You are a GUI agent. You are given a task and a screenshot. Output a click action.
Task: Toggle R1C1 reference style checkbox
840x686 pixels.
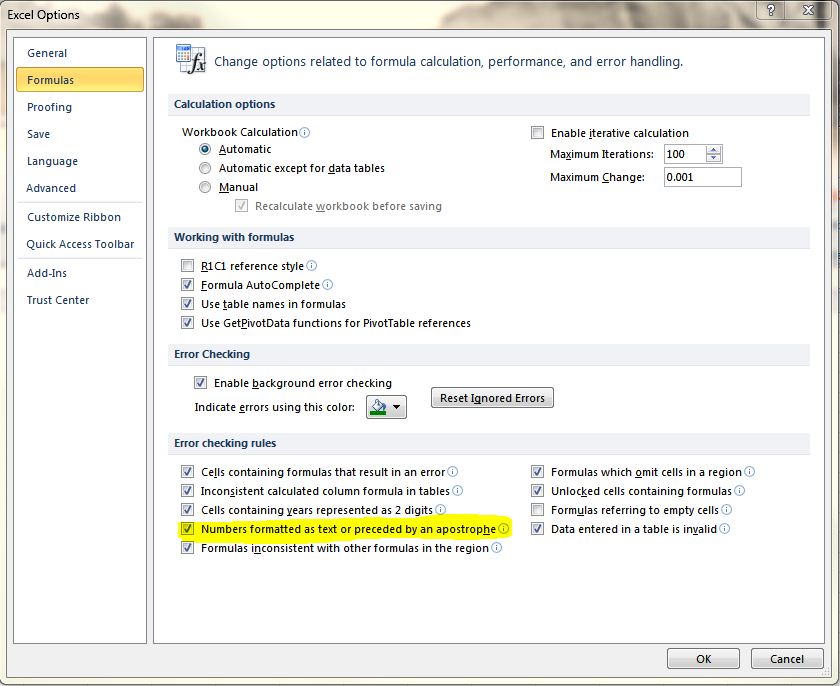[x=187, y=267]
